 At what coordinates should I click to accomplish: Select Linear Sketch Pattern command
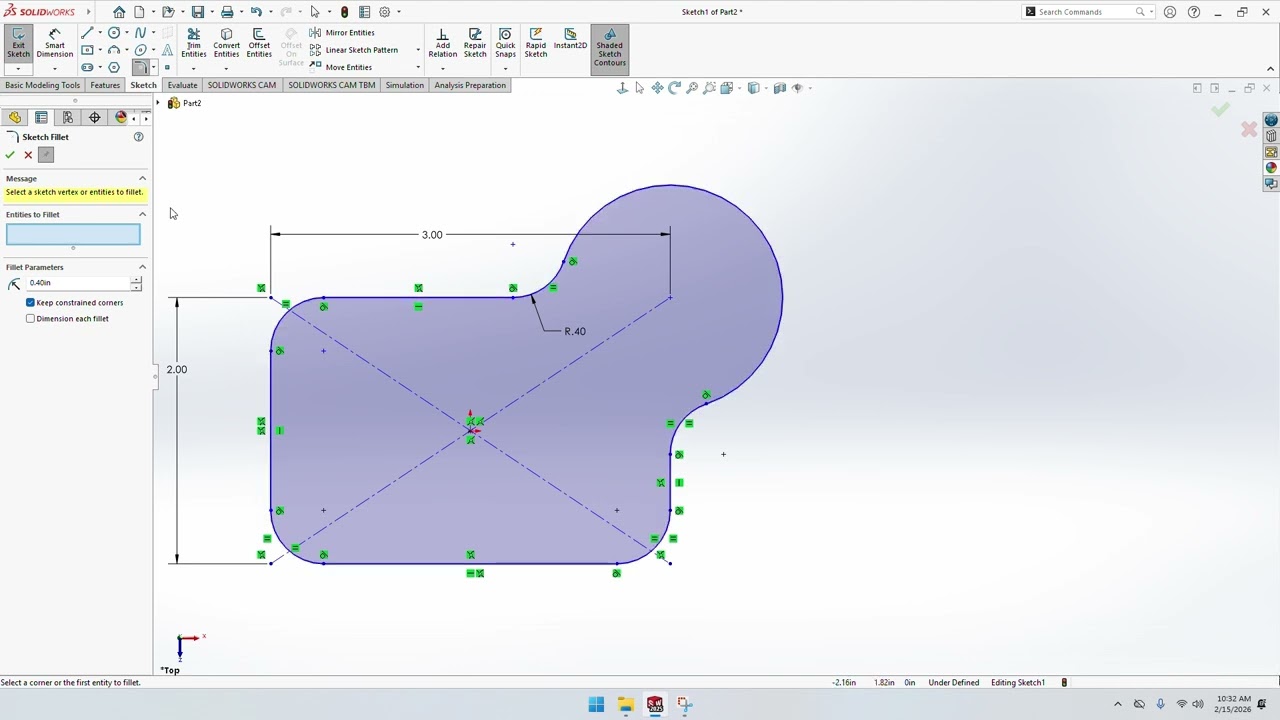click(354, 50)
